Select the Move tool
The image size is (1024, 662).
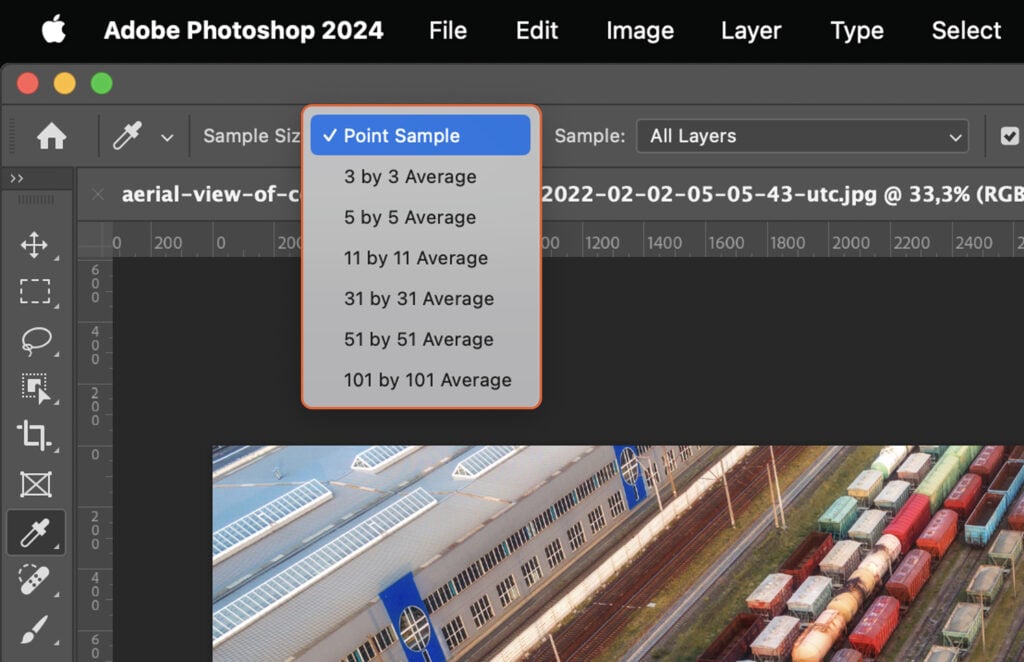36,244
